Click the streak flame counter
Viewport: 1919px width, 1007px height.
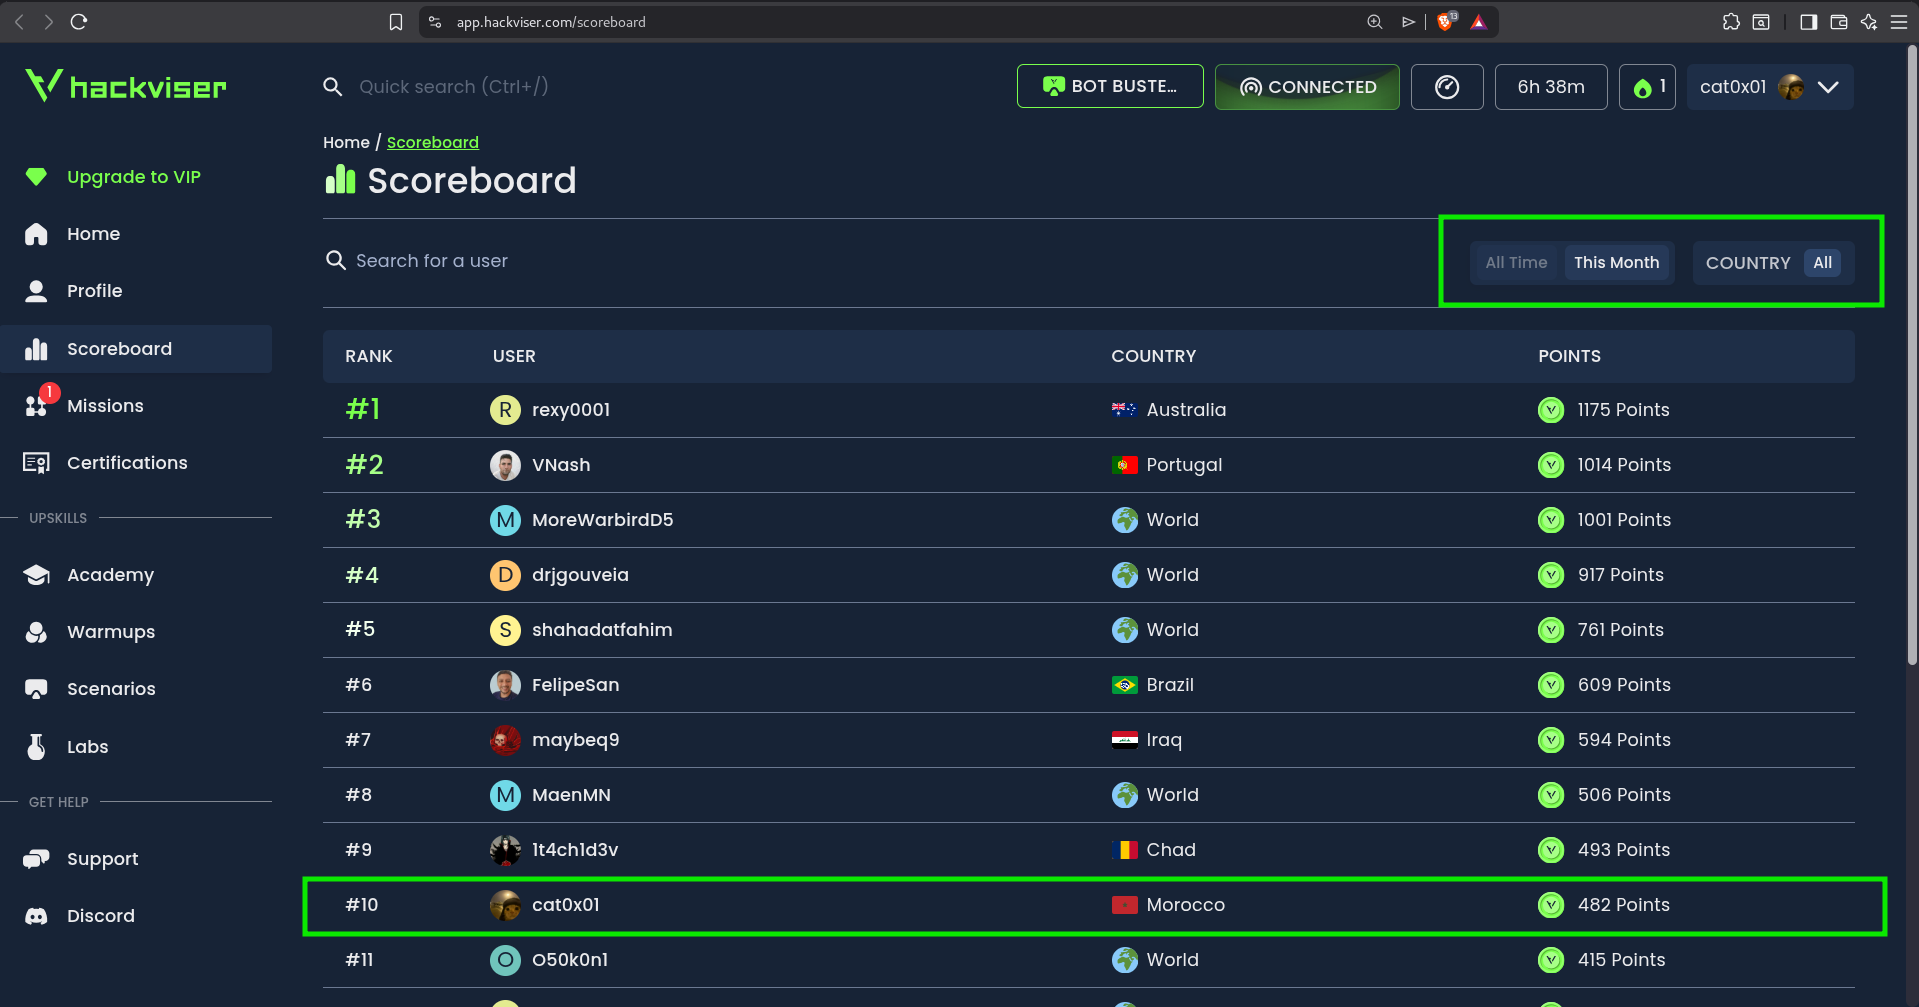click(x=1647, y=87)
